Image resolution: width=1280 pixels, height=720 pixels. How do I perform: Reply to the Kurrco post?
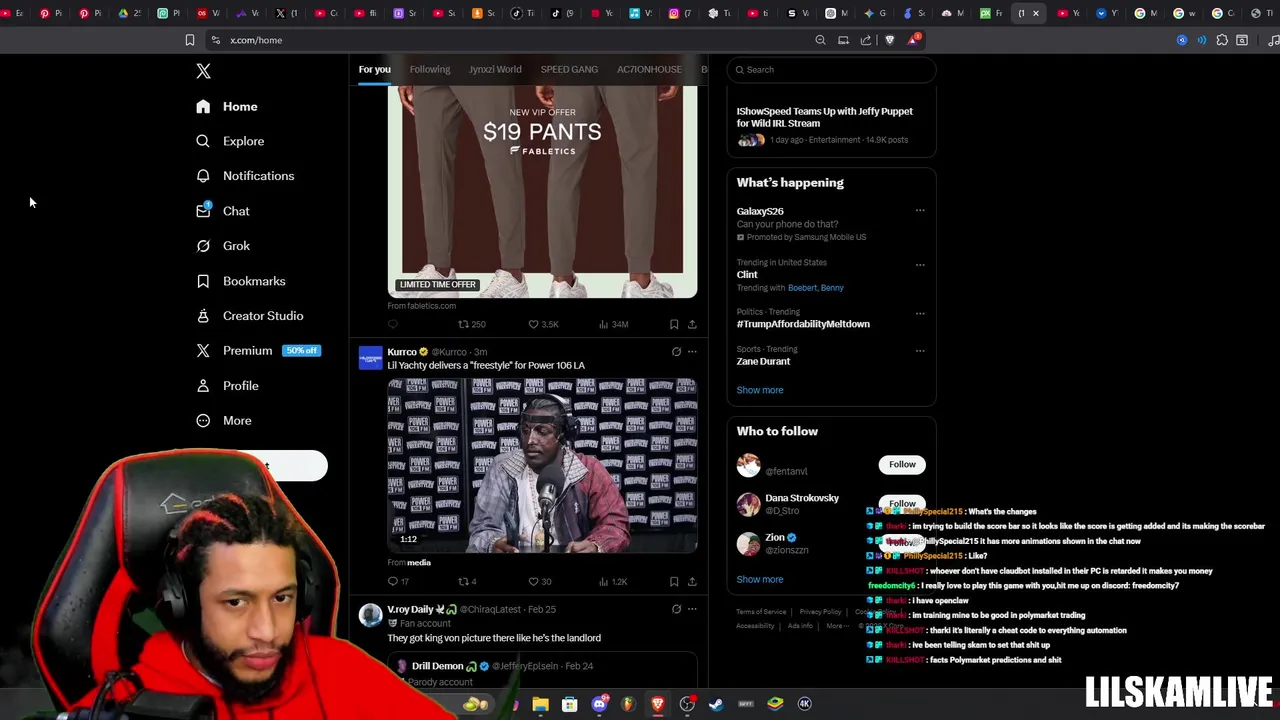point(398,581)
